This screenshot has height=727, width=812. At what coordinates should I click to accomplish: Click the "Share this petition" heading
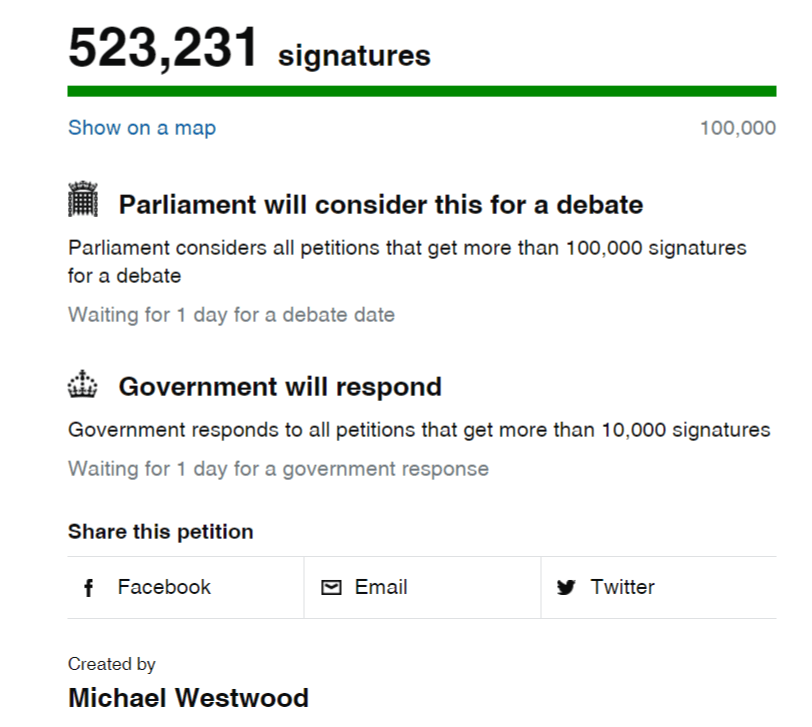click(160, 532)
